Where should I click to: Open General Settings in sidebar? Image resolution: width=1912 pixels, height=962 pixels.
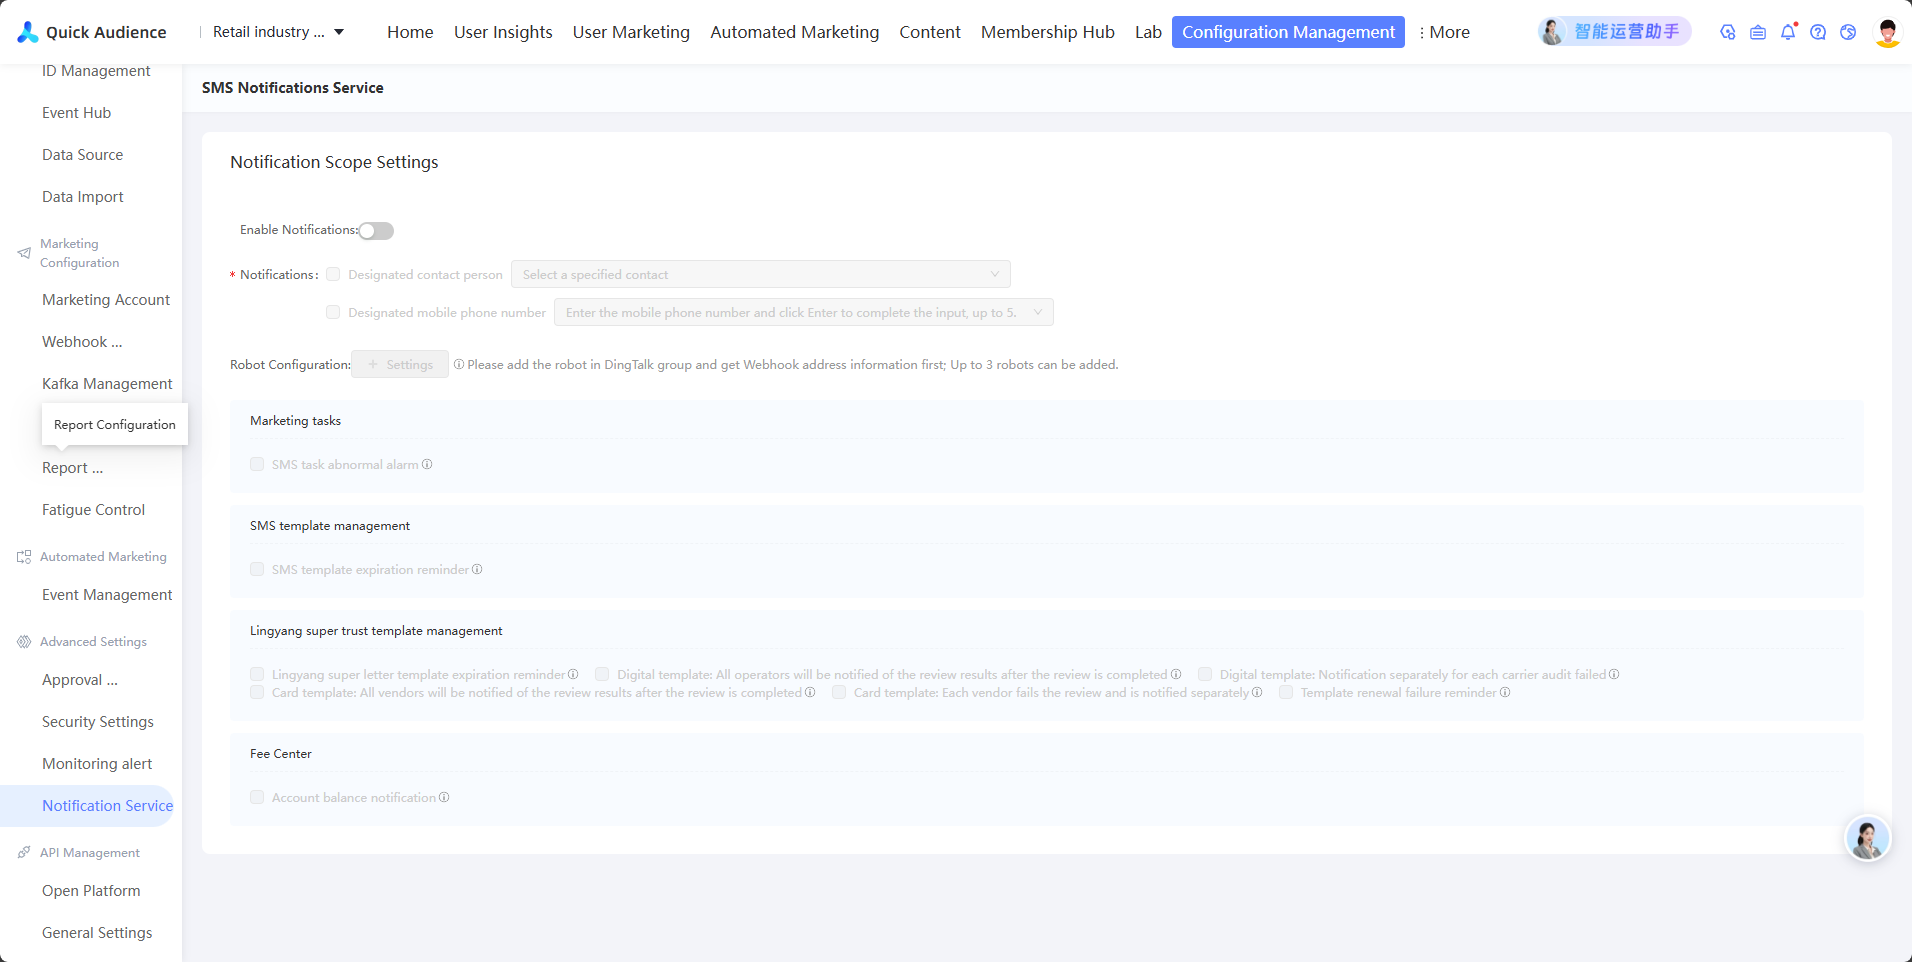[97, 933]
